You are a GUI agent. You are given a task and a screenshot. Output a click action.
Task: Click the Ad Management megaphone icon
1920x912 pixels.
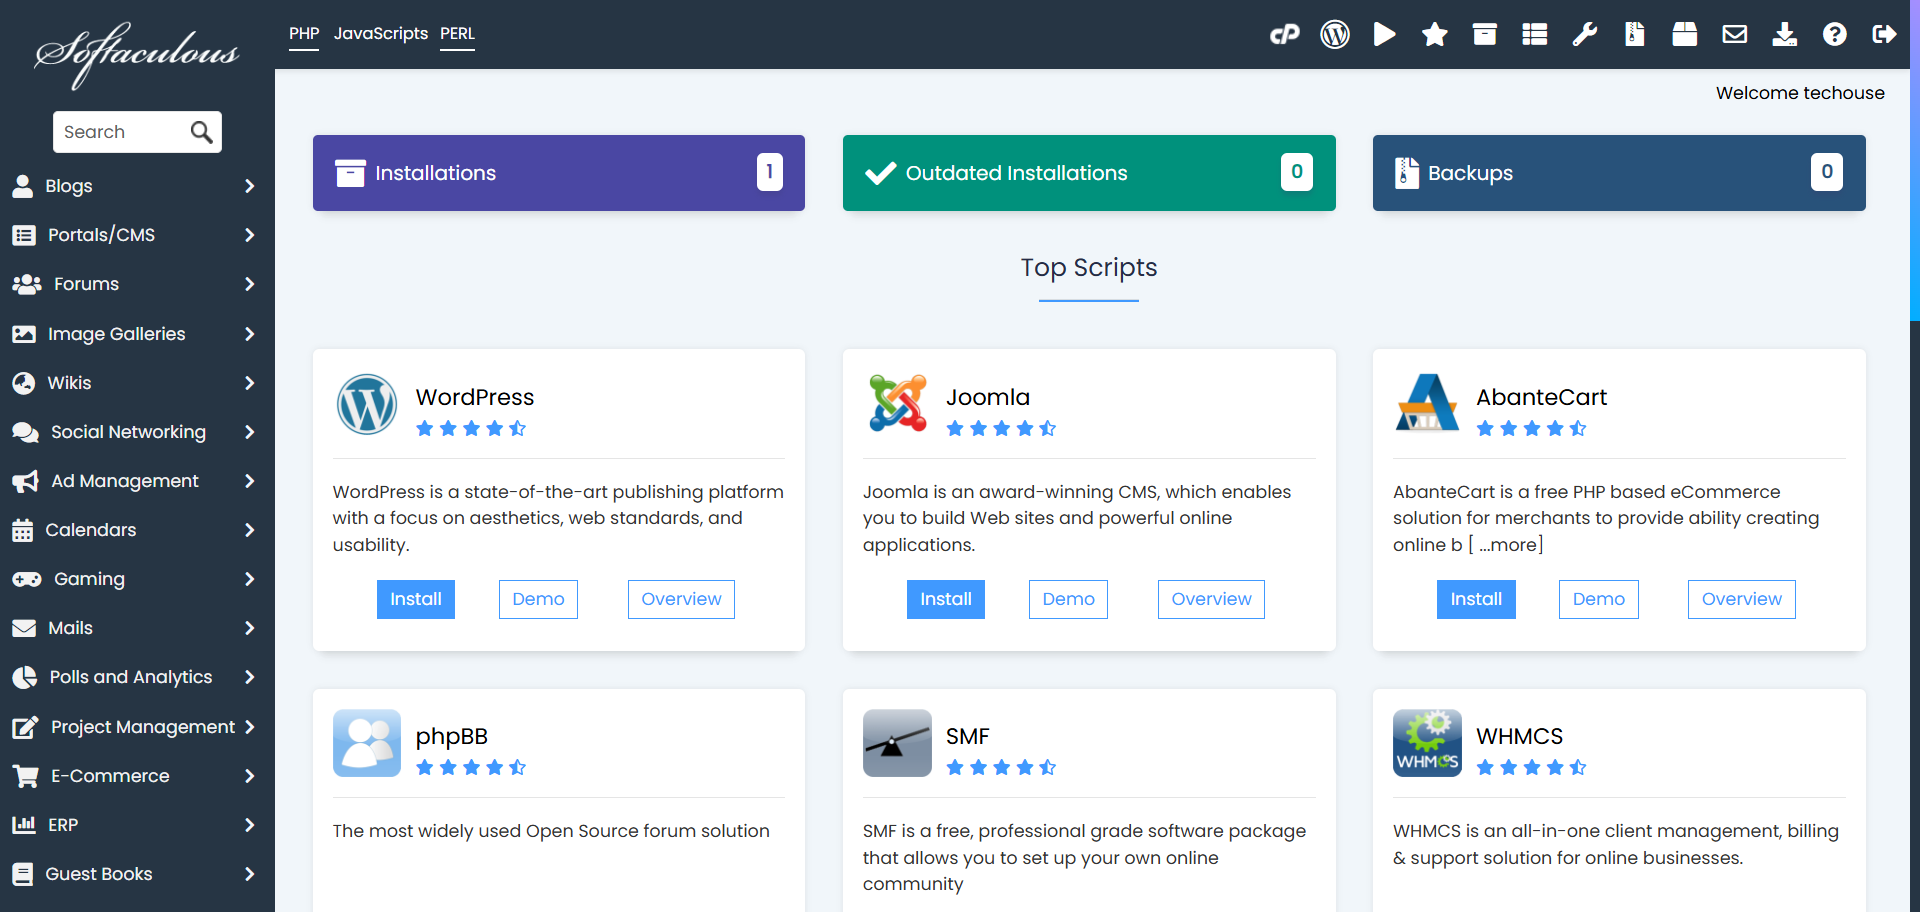(25, 481)
